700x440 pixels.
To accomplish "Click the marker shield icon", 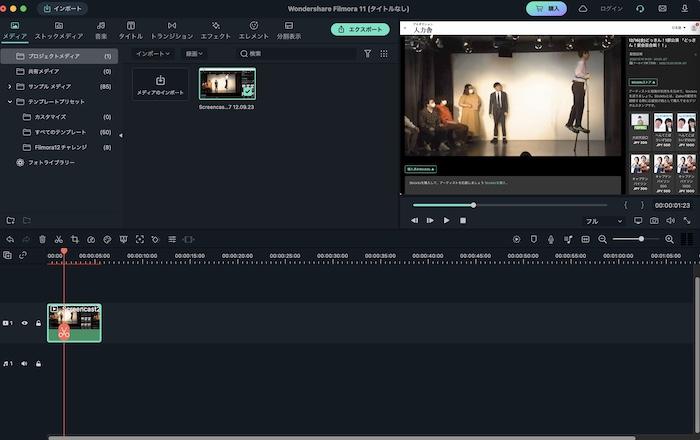I will [x=533, y=240].
